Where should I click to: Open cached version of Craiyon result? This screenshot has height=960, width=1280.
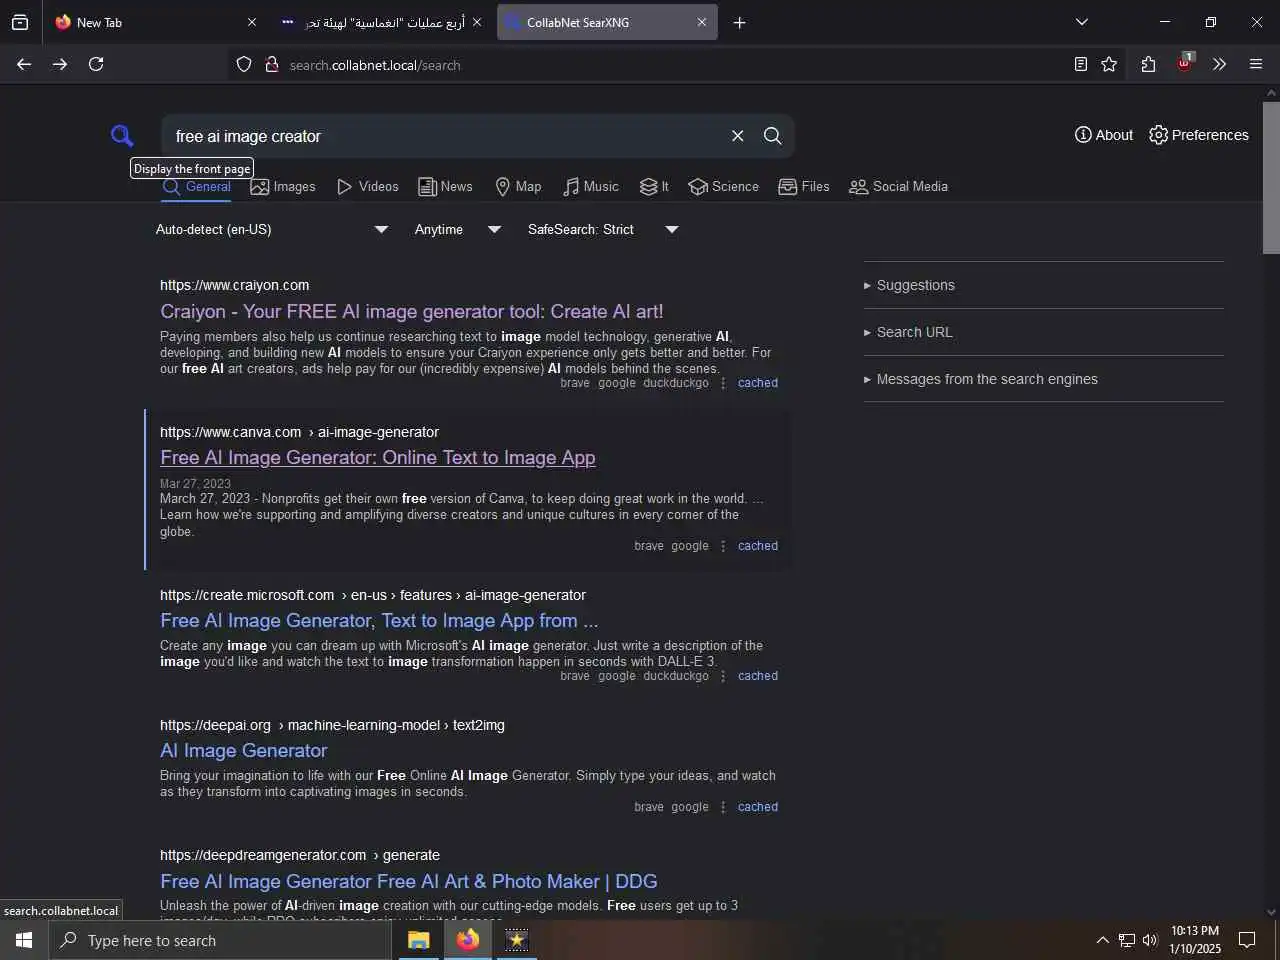click(x=758, y=383)
